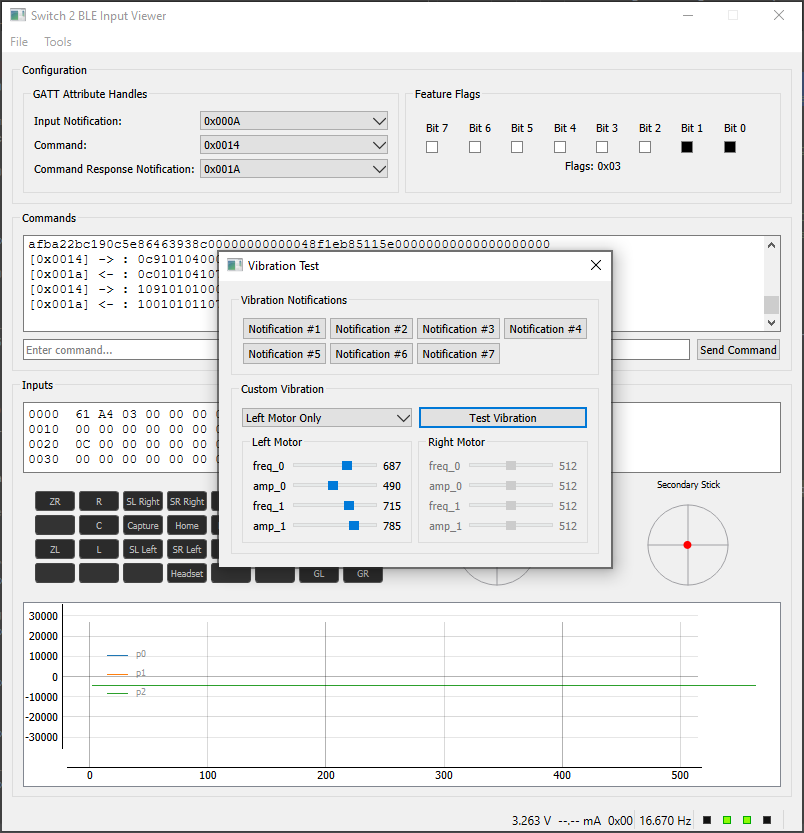Image resolution: width=804 pixels, height=833 pixels.
Task: Click the first green status LED indicator
Action: [x=727, y=820]
